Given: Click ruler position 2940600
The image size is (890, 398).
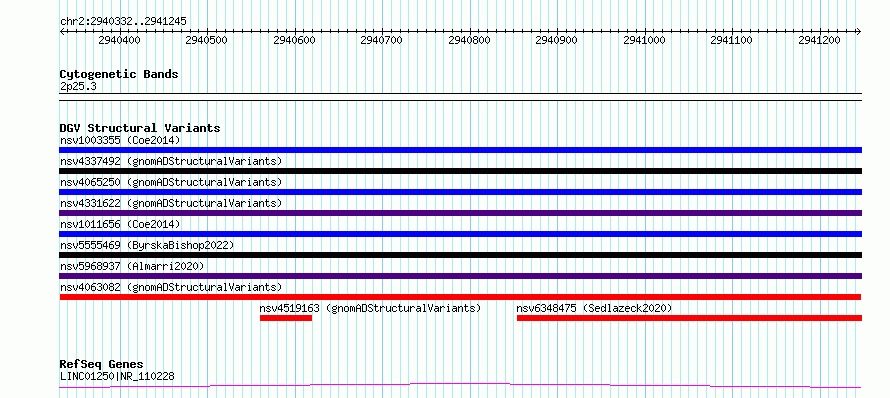Looking at the screenshot, I should (x=295, y=40).
